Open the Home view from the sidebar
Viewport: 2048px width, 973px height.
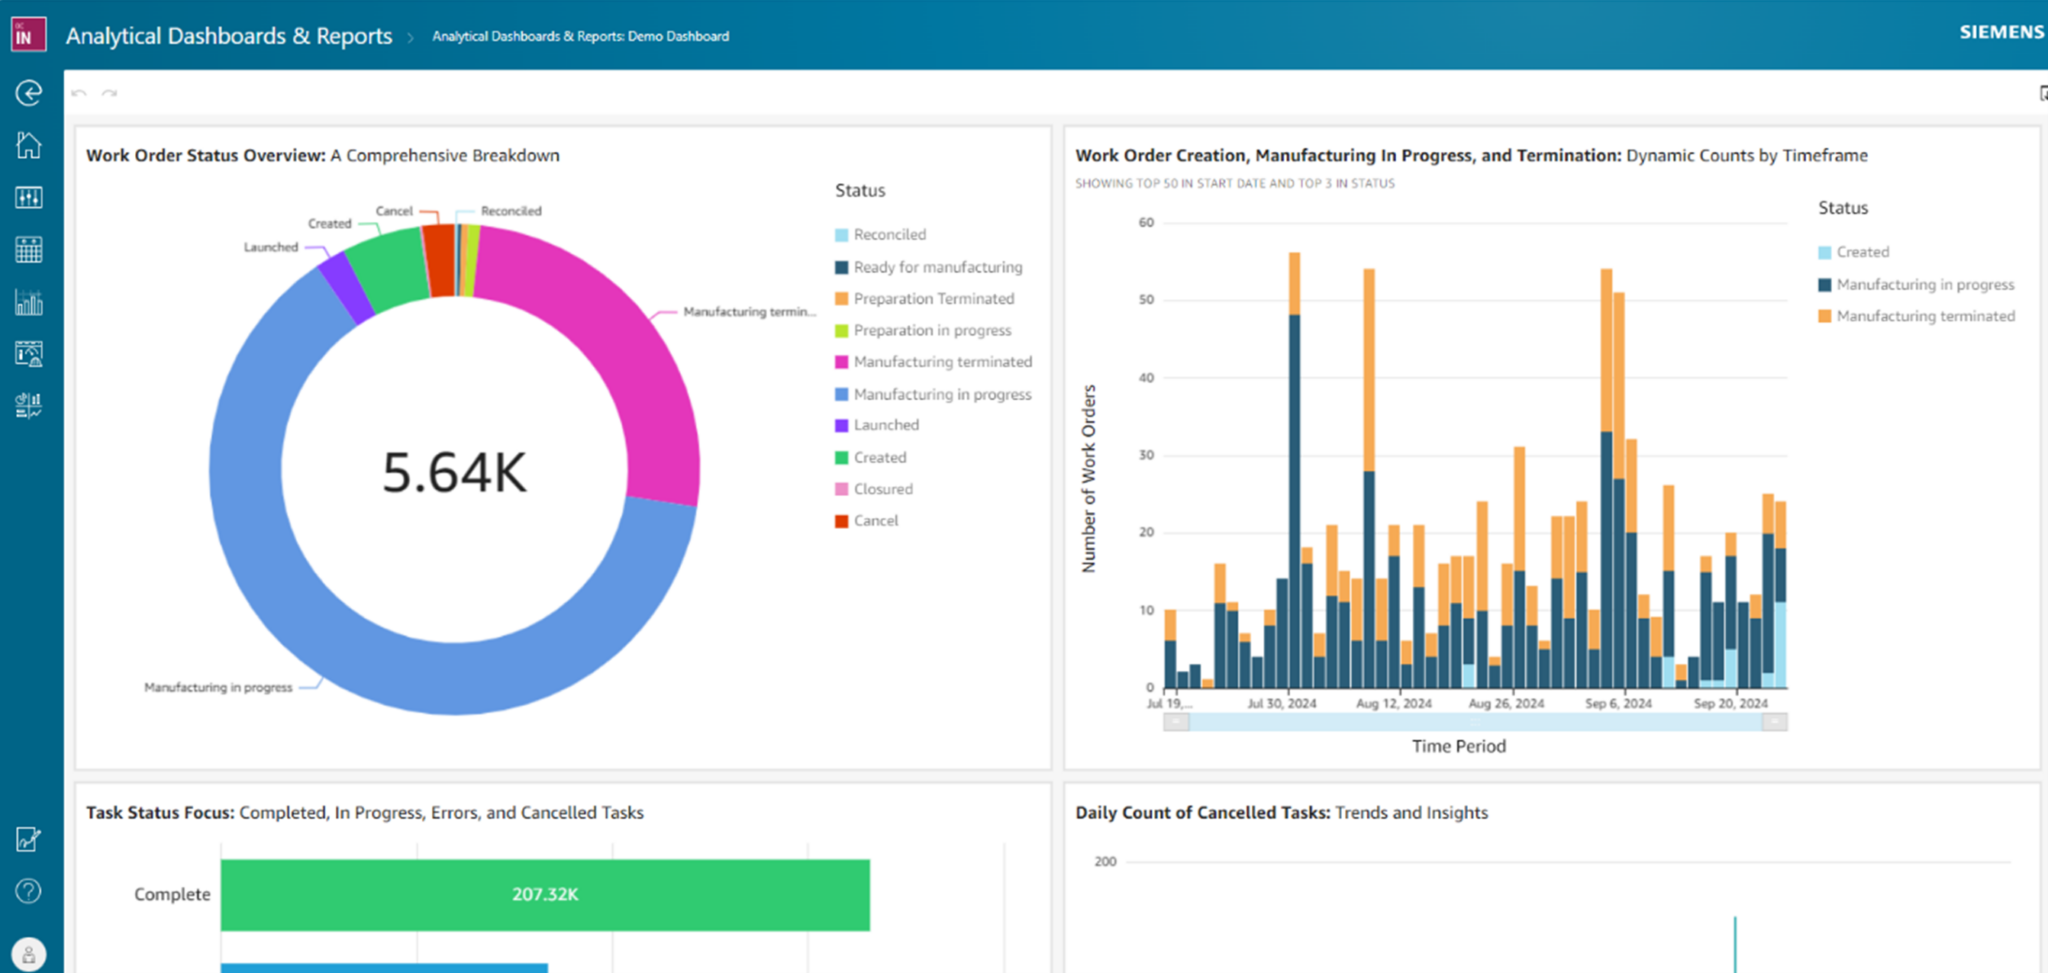coord(29,144)
